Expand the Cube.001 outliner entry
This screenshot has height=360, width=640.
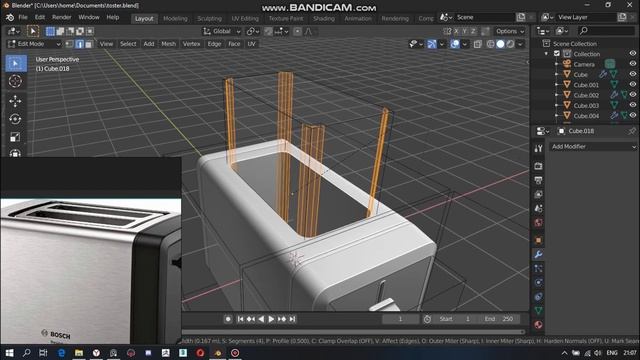(x=556, y=84)
